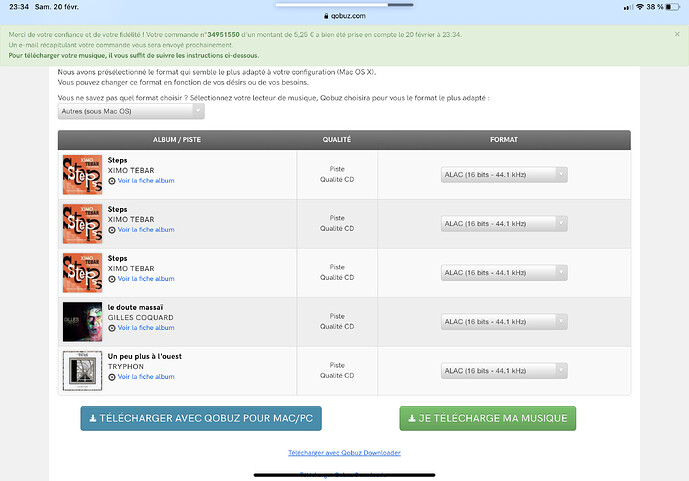Click the TRYPHON artist name
The image size is (689, 481).
pyautogui.click(x=126, y=366)
